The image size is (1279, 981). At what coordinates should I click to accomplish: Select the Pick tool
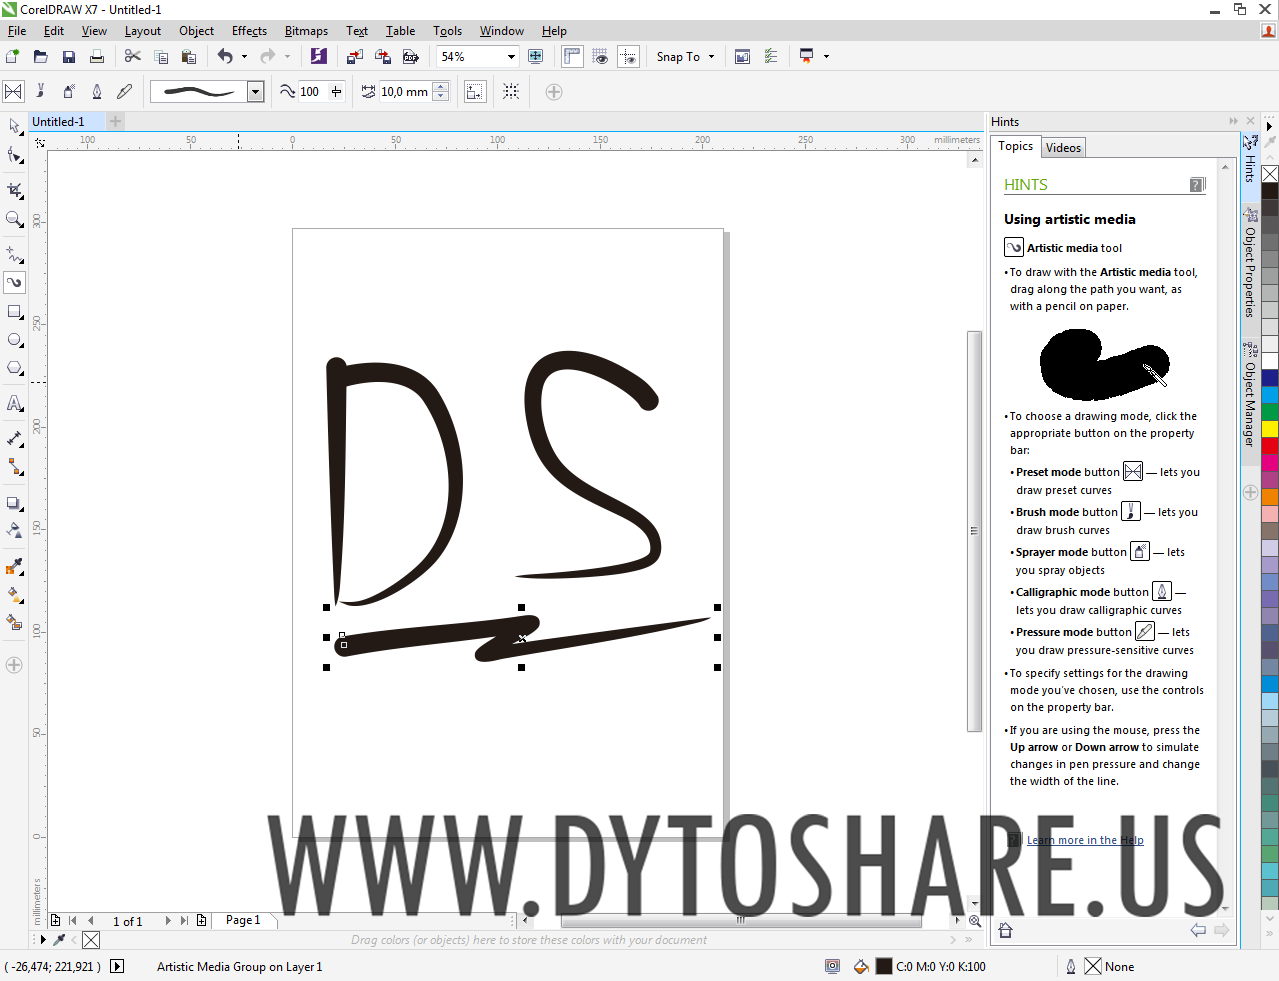tap(14, 126)
